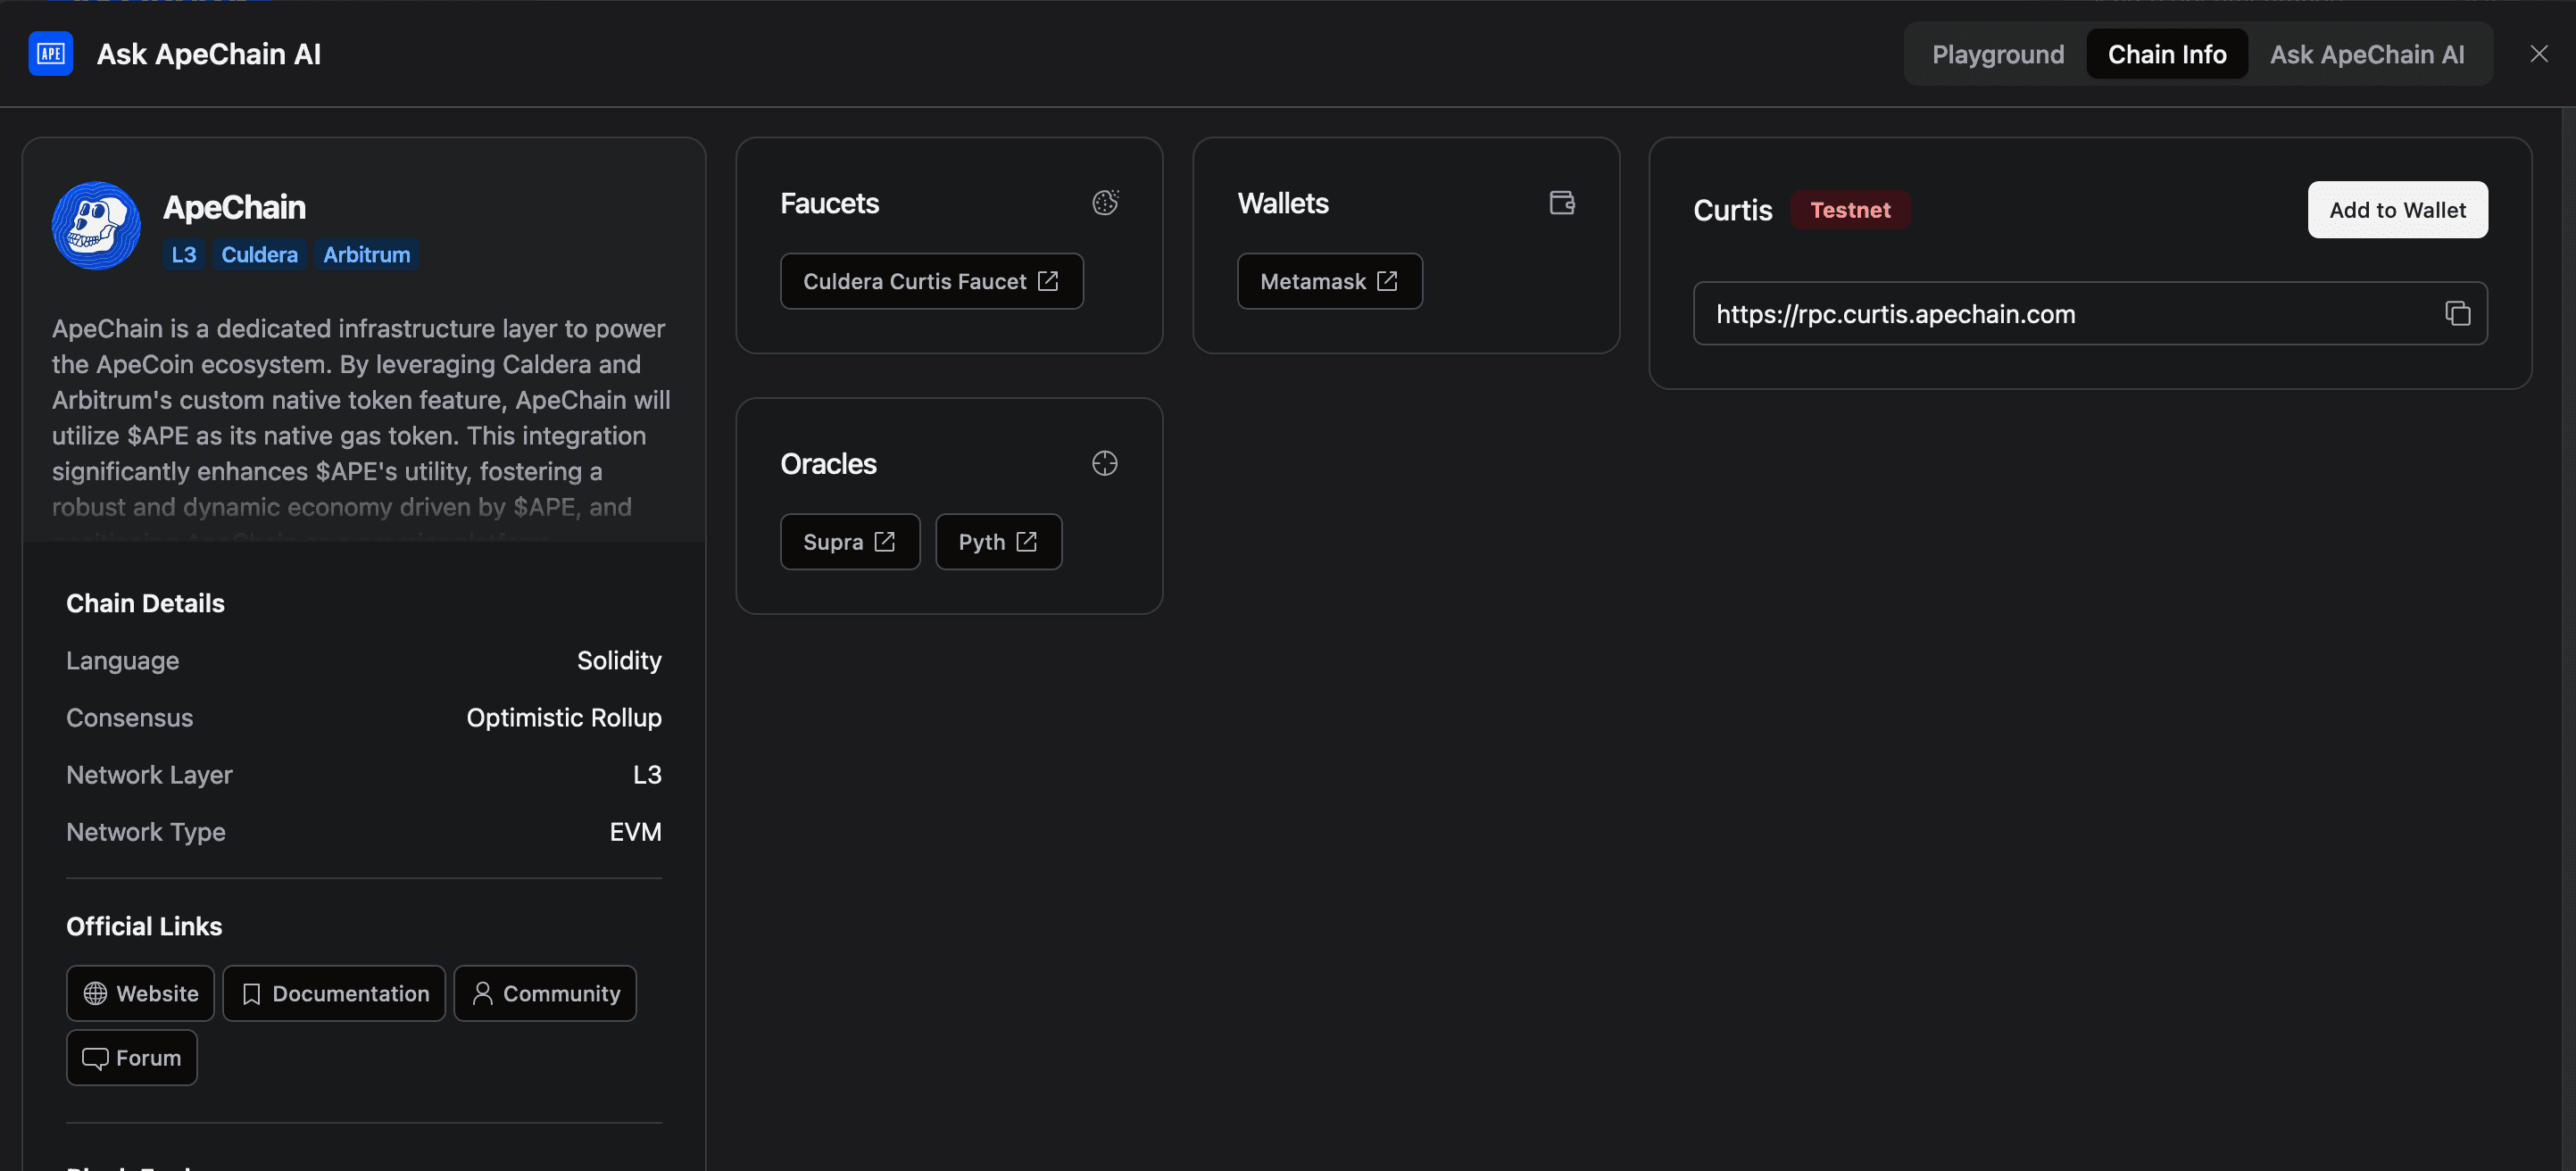Click the ApeChain skull avatar
2576x1171 pixels.
coord(96,226)
